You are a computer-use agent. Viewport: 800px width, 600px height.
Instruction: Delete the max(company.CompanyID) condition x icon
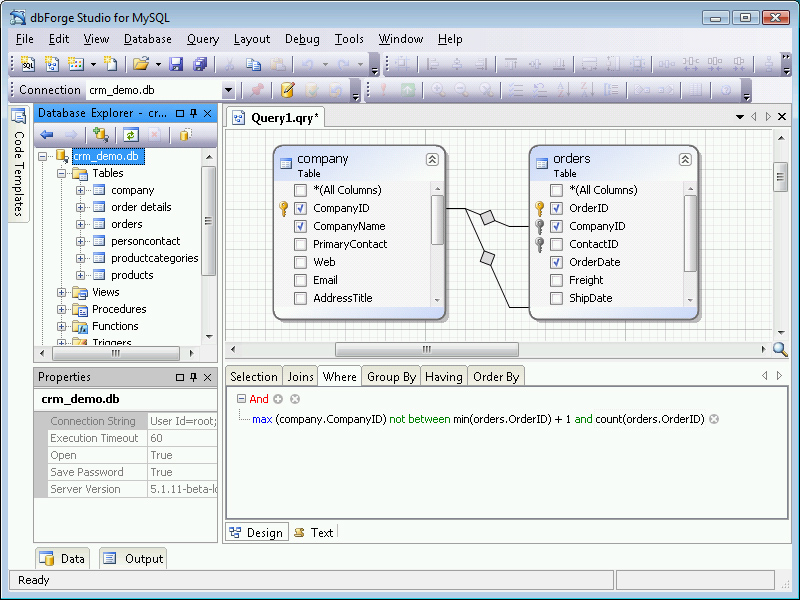[x=714, y=419]
